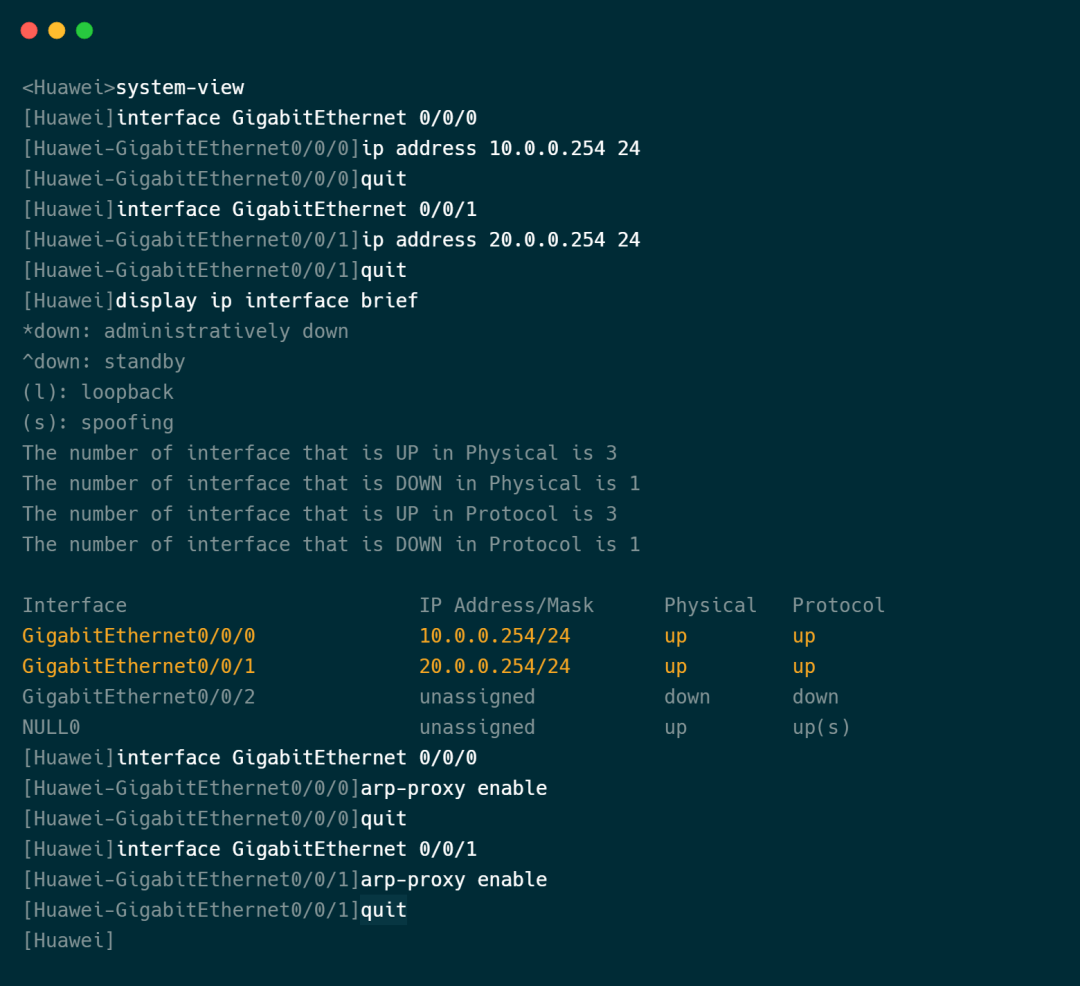Click the Physical column header
This screenshot has height=986, width=1080.
click(x=710, y=605)
